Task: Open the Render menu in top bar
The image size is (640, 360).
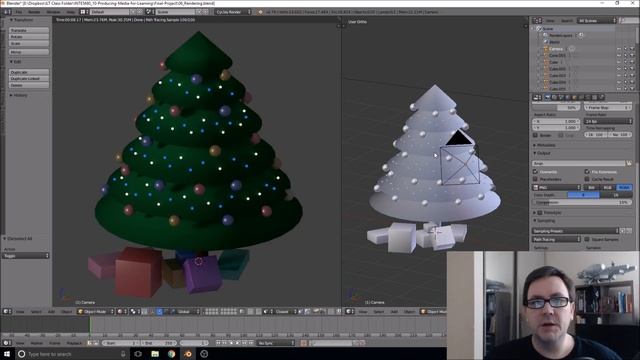Action: pos(34,12)
